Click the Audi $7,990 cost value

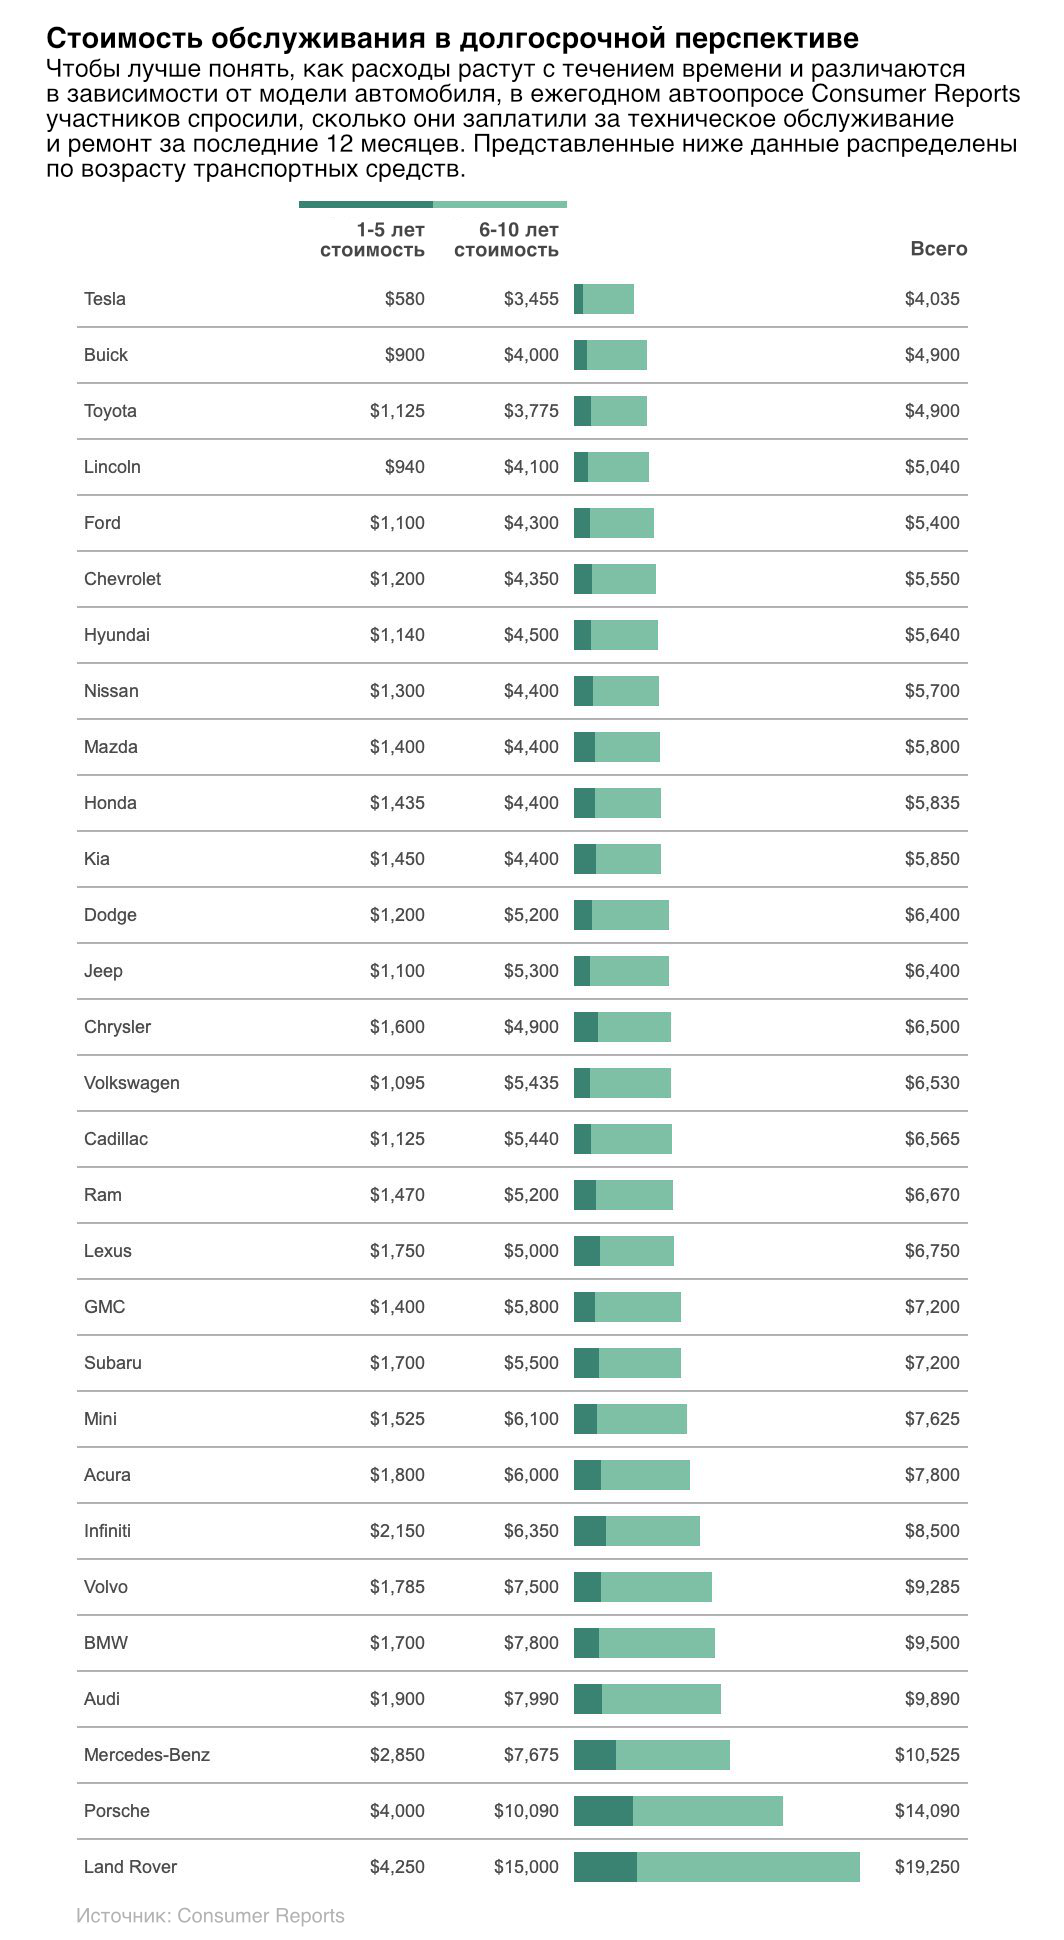point(531,1699)
